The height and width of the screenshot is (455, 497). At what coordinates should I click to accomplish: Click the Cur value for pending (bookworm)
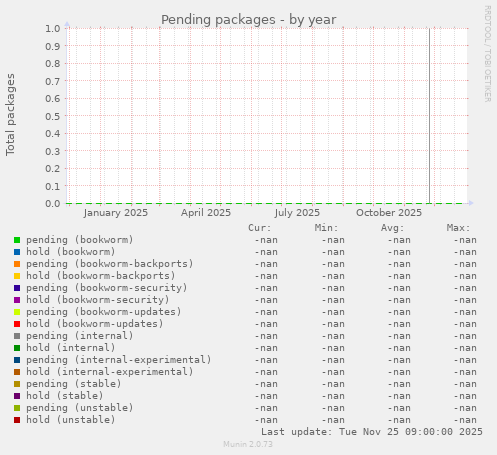[x=266, y=240]
